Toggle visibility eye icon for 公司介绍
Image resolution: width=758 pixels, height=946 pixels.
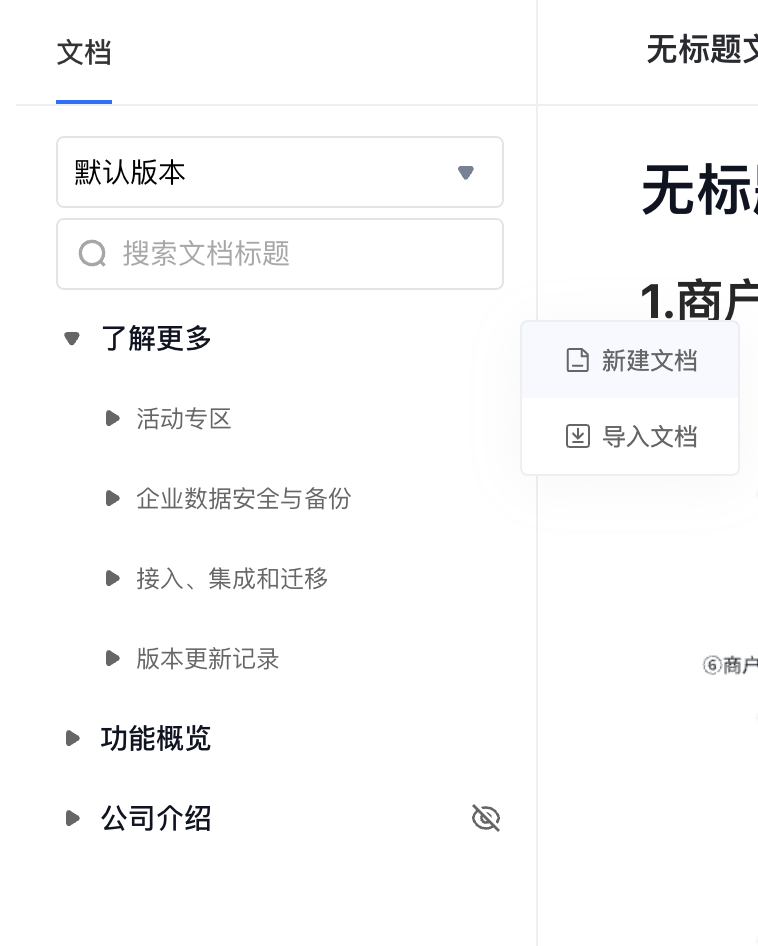(486, 818)
